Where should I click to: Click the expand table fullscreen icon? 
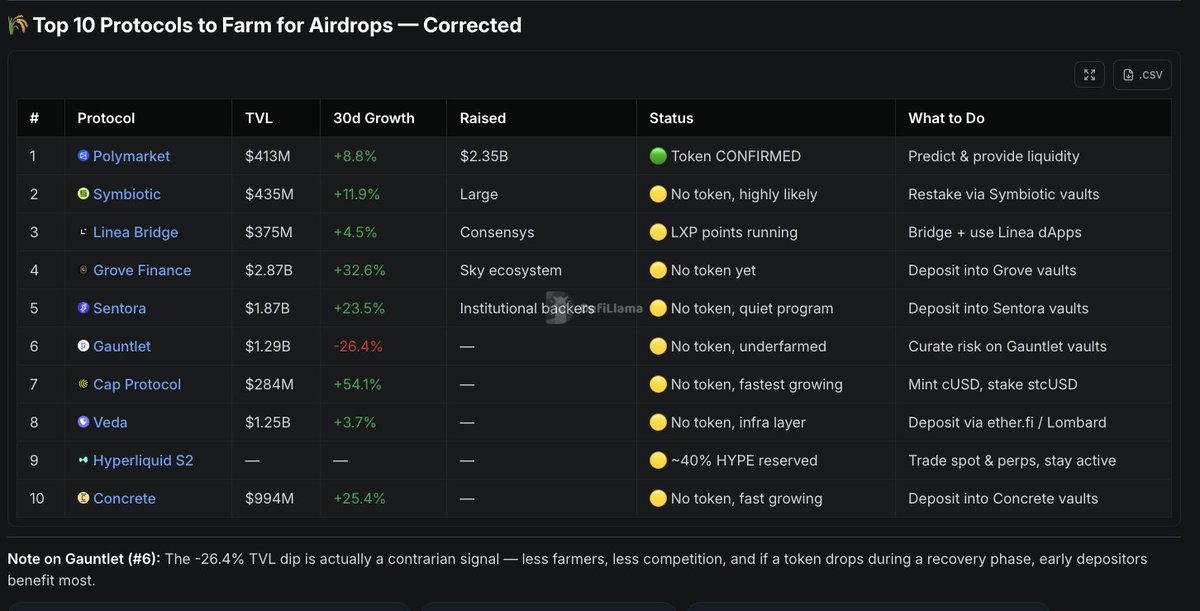click(x=1089, y=75)
